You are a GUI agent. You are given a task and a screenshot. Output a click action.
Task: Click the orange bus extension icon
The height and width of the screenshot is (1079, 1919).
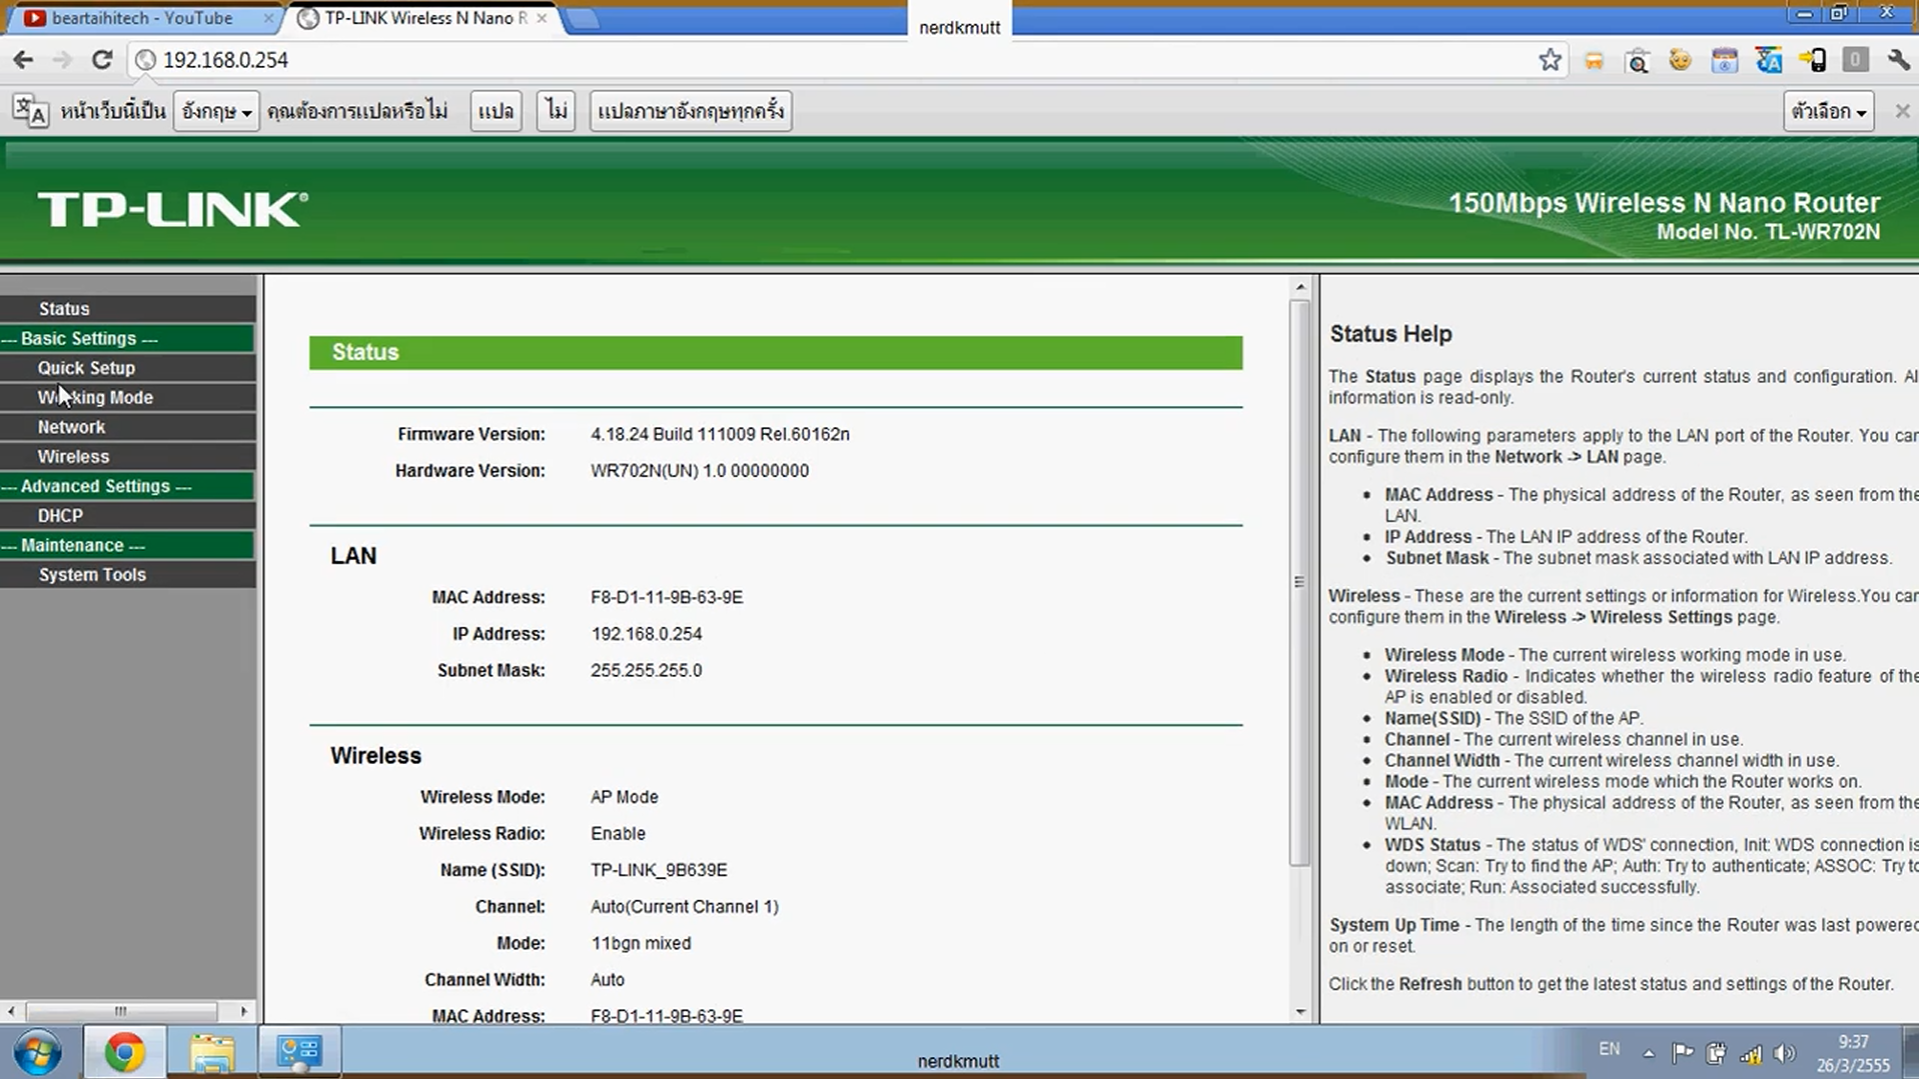(x=1594, y=61)
